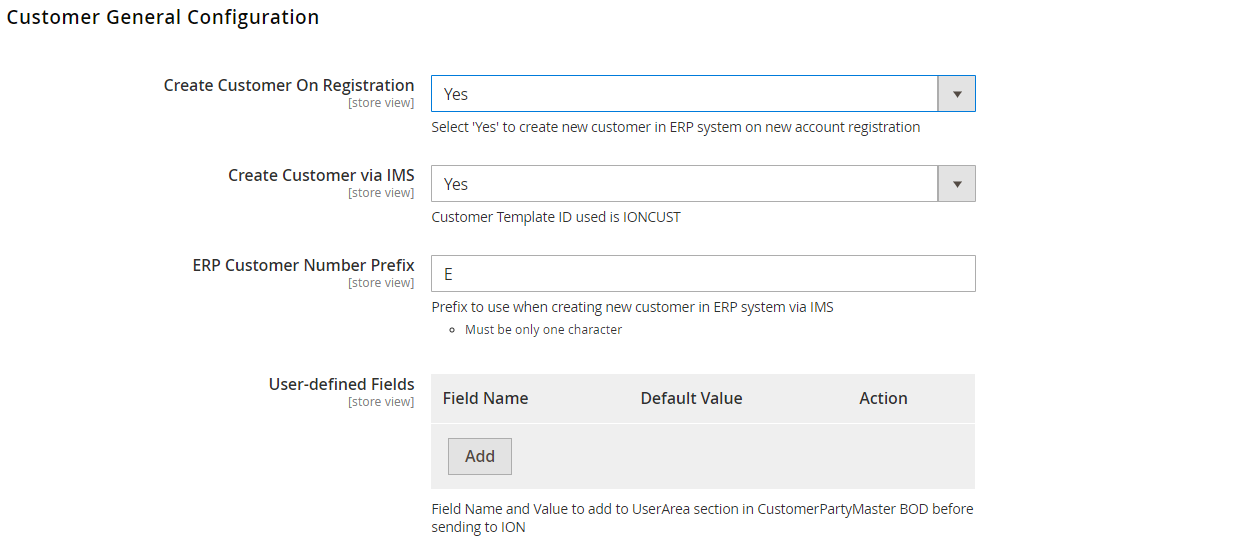The height and width of the screenshot is (549, 1246).
Task: Click the Field Name column header
Action: [485, 398]
